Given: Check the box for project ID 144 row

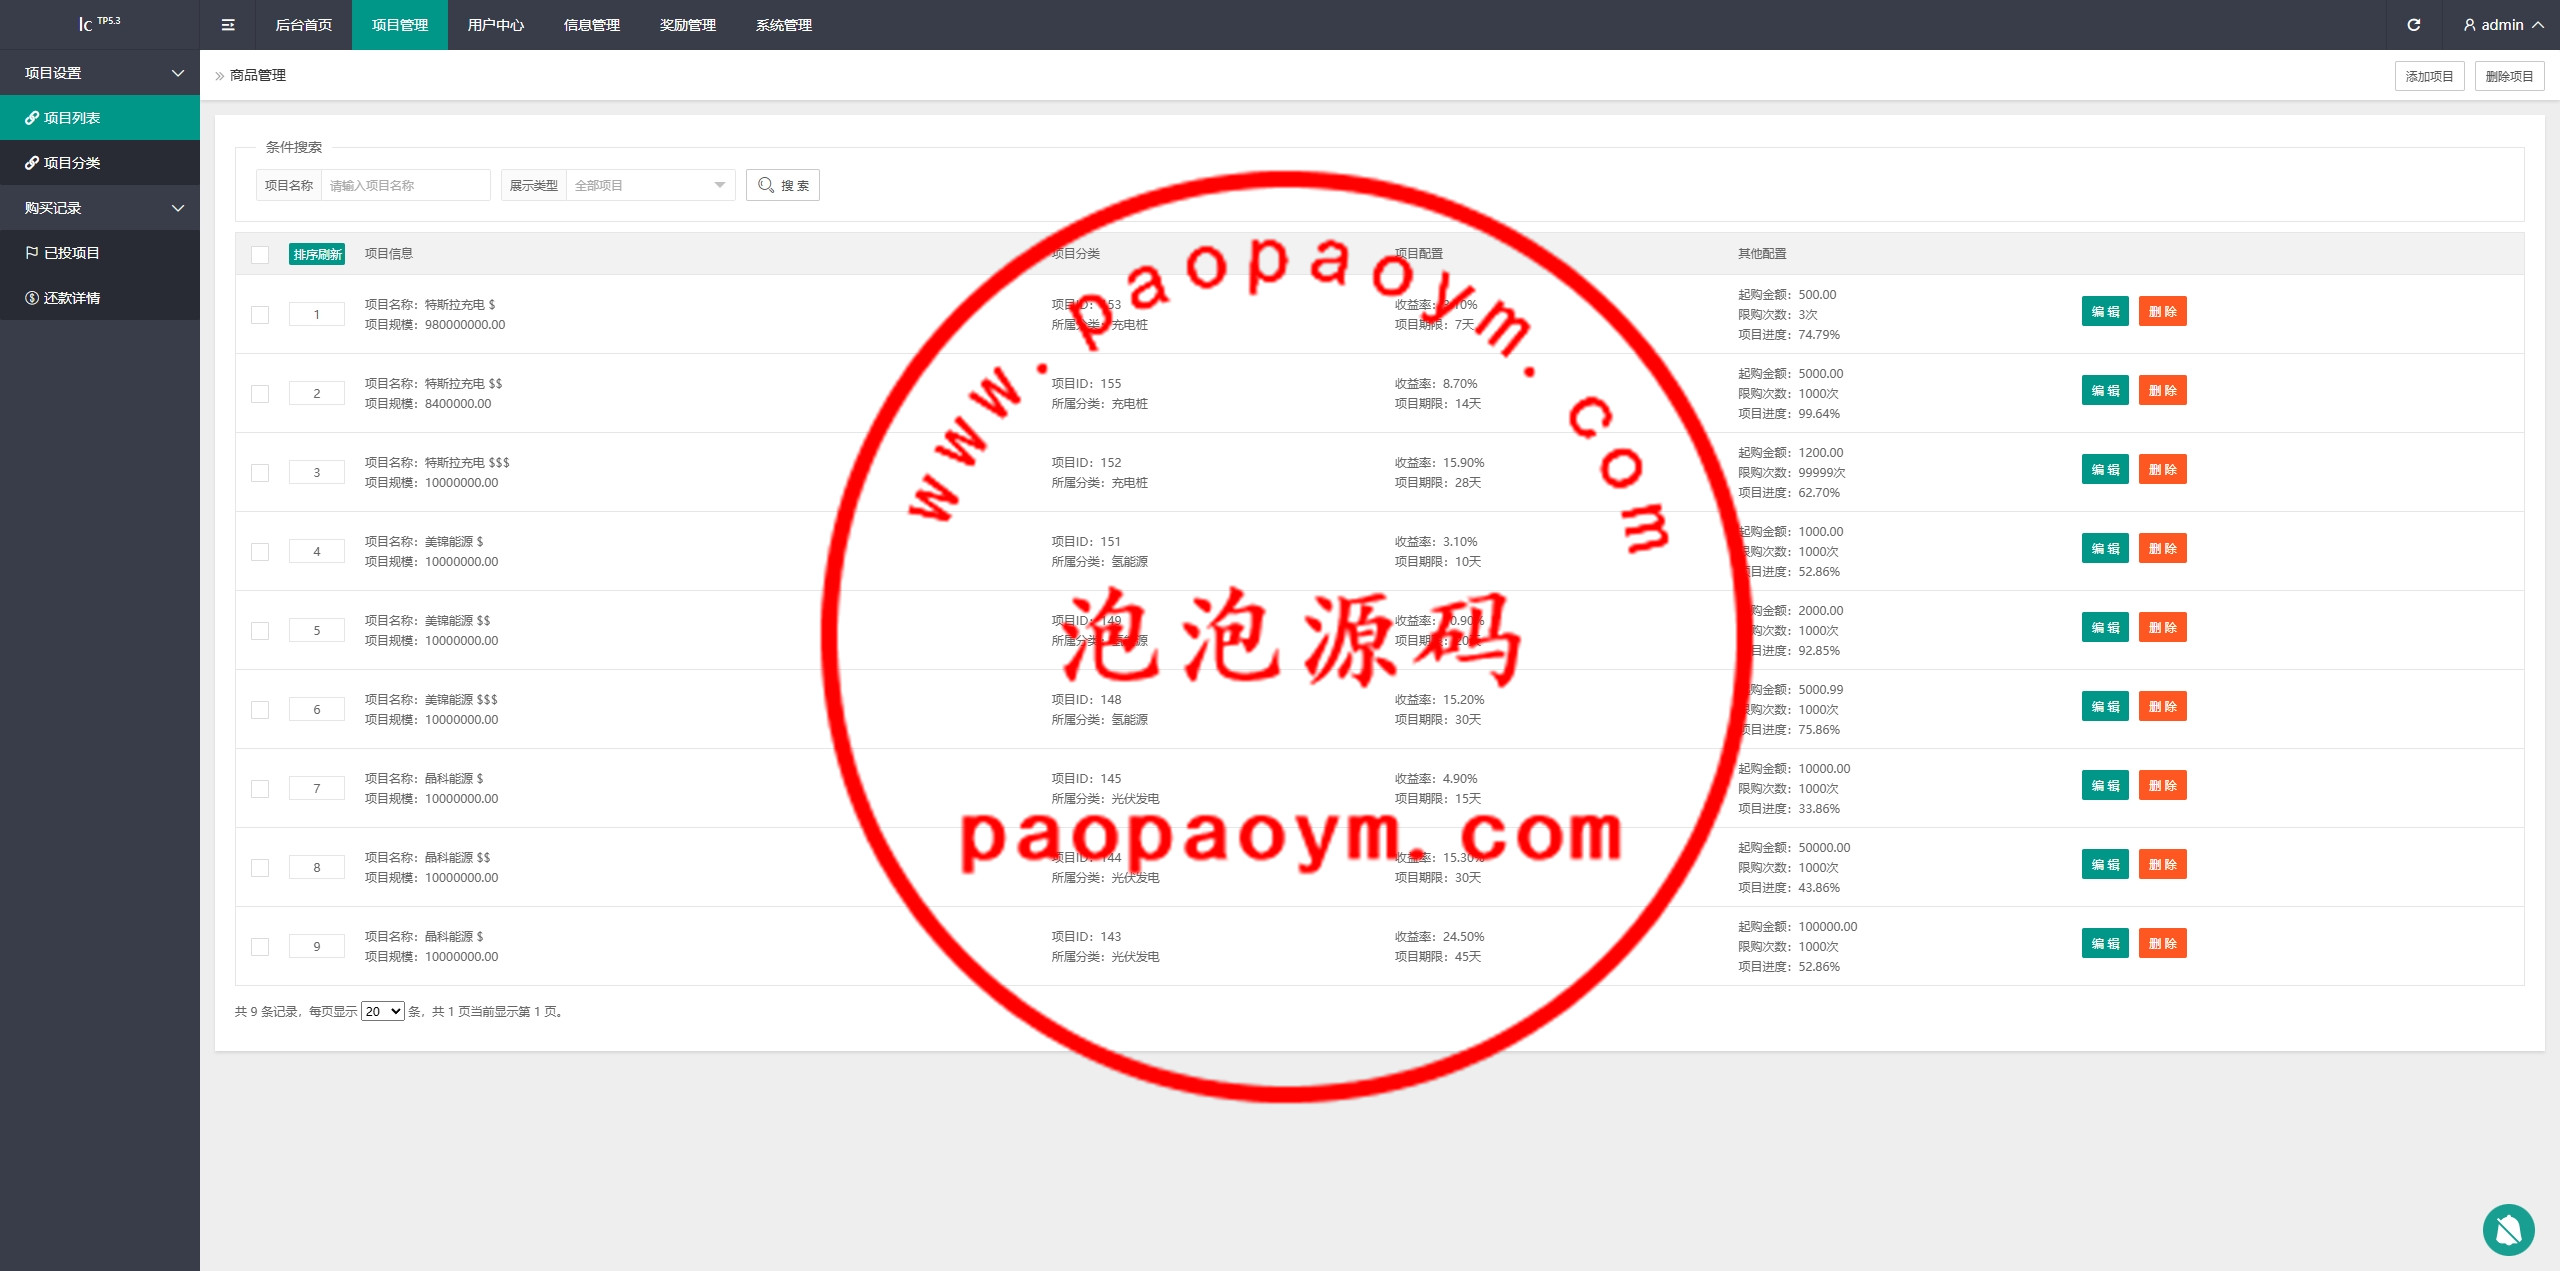Looking at the screenshot, I should click(260, 868).
